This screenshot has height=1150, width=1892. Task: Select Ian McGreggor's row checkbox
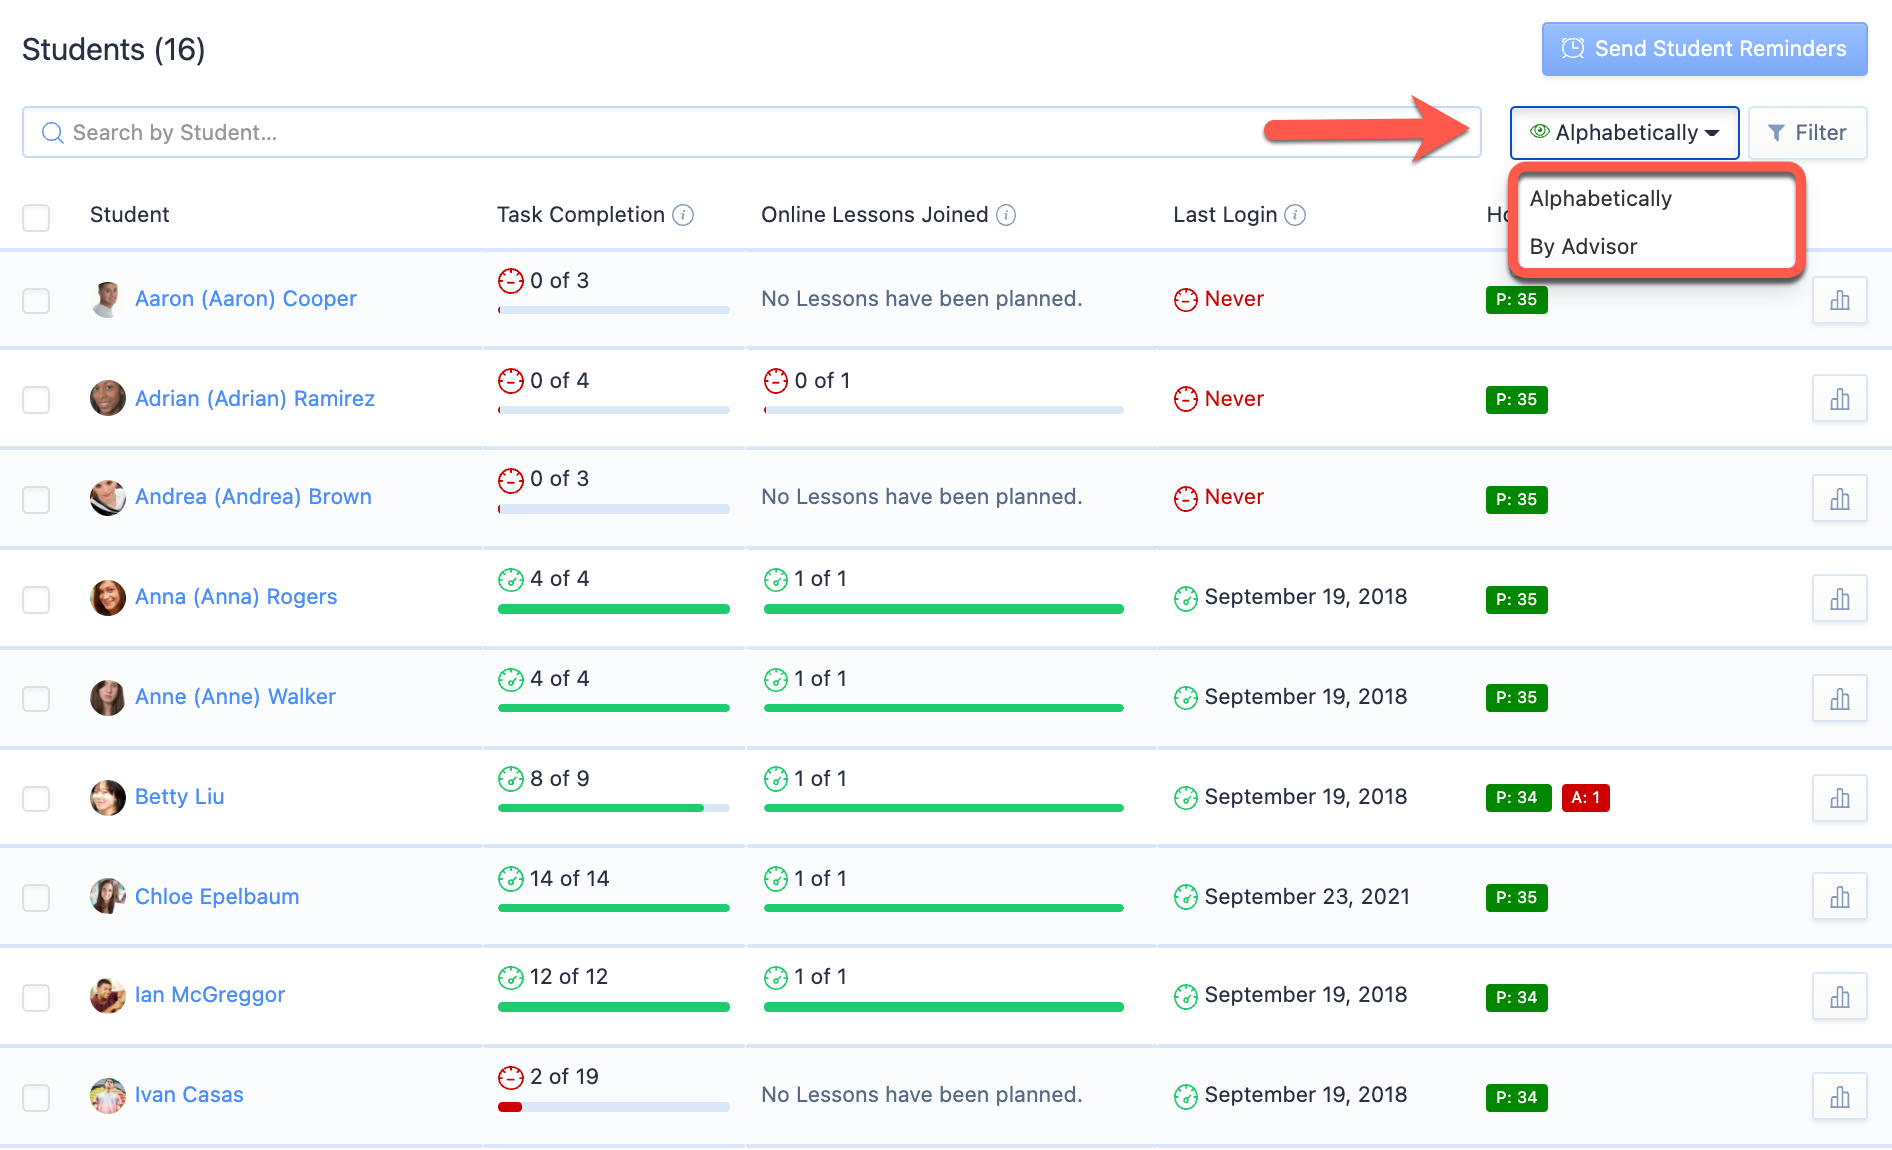coord(36,997)
